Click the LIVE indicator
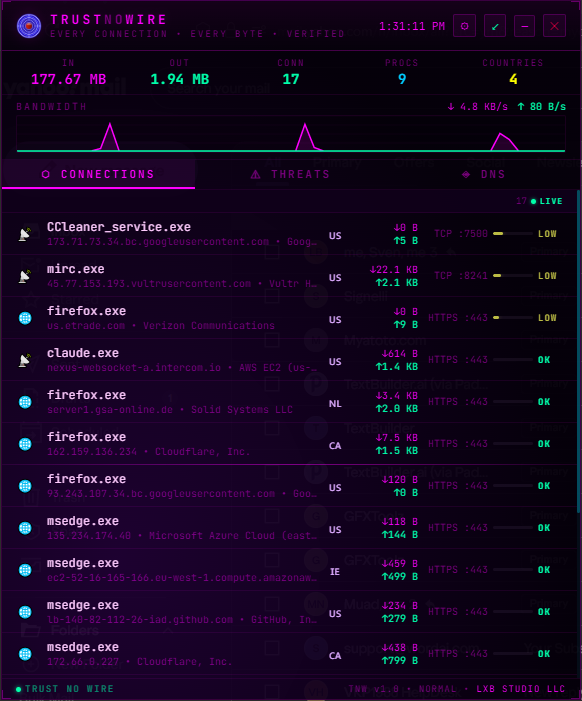The image size is (582, 701). 546,201
